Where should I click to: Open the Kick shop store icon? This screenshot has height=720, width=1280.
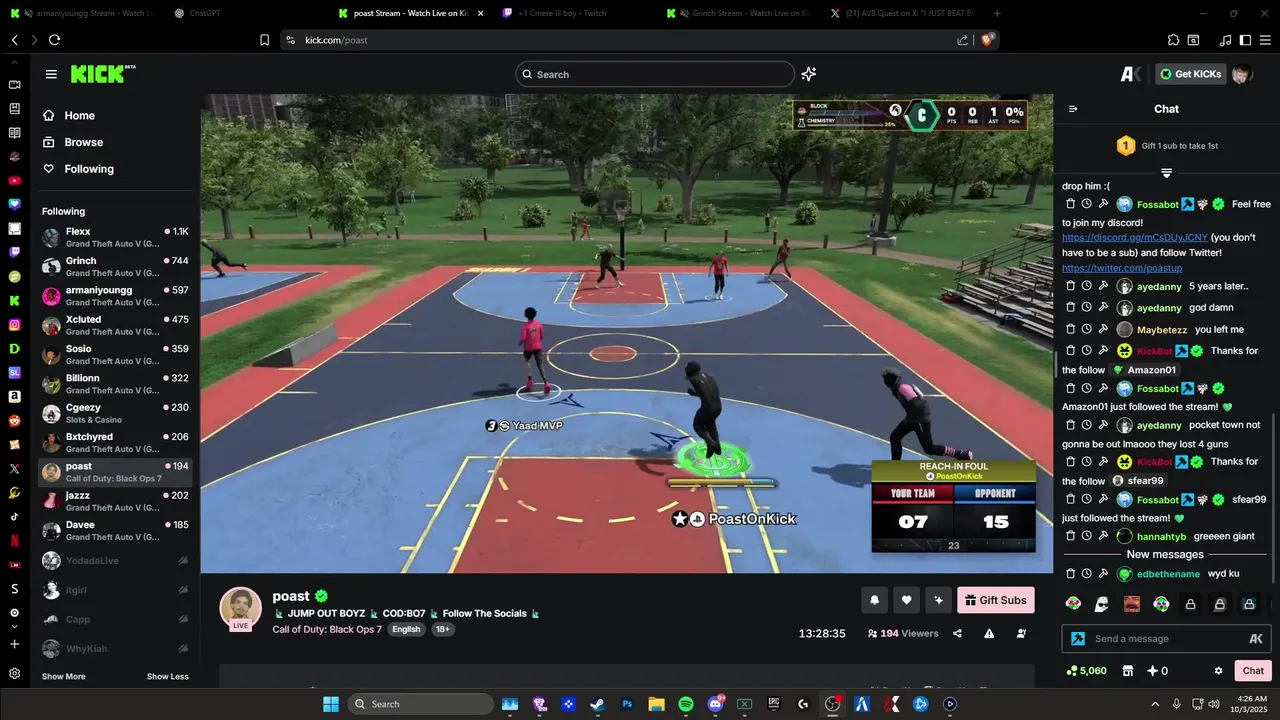click(x=1128, y=671)
